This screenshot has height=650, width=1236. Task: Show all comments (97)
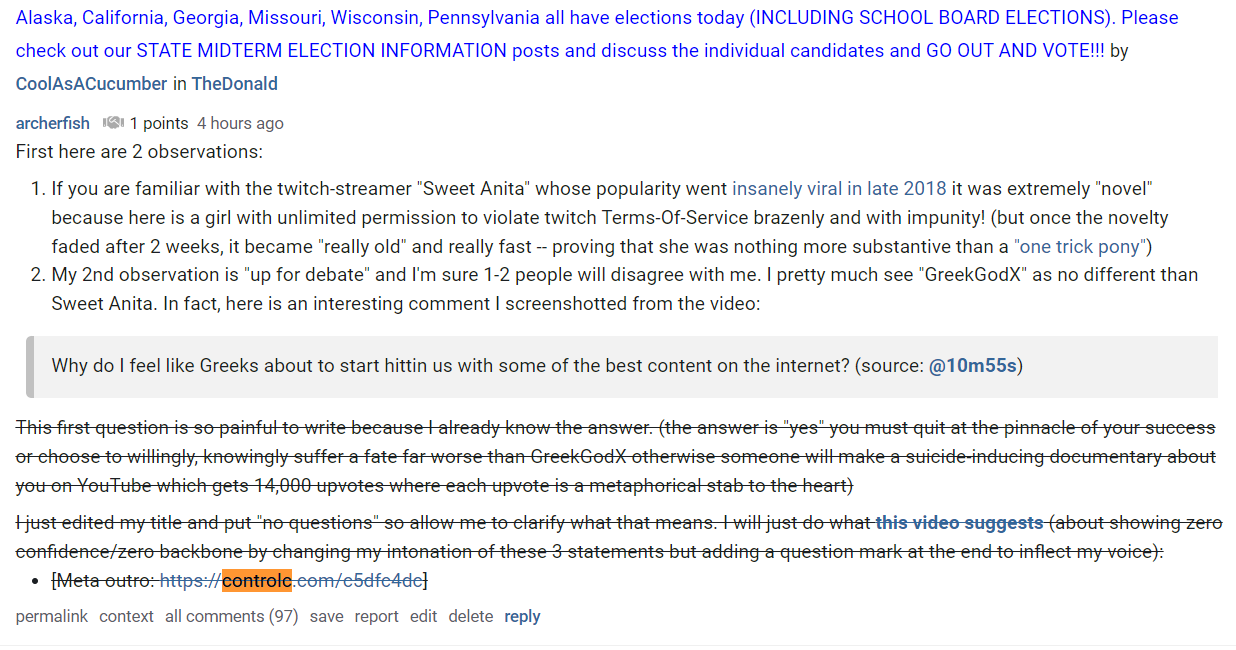tap(232, 616)
